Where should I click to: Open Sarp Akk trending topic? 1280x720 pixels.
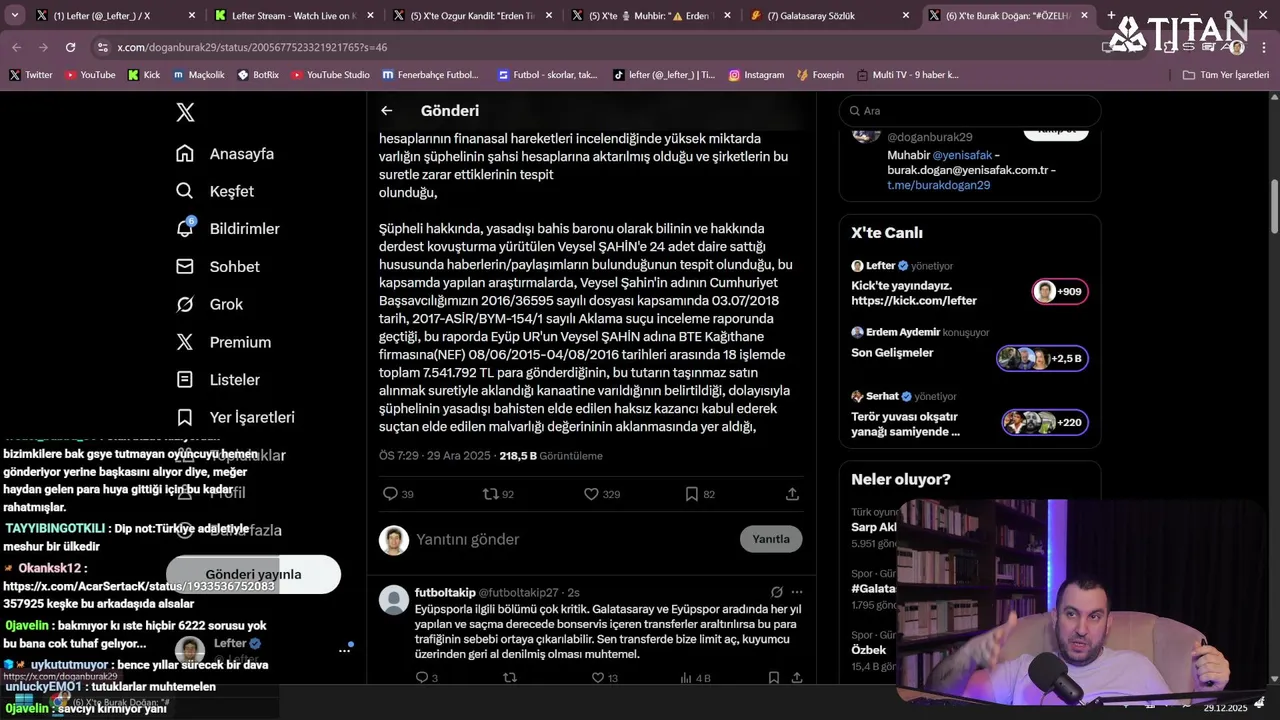point(874,527)
